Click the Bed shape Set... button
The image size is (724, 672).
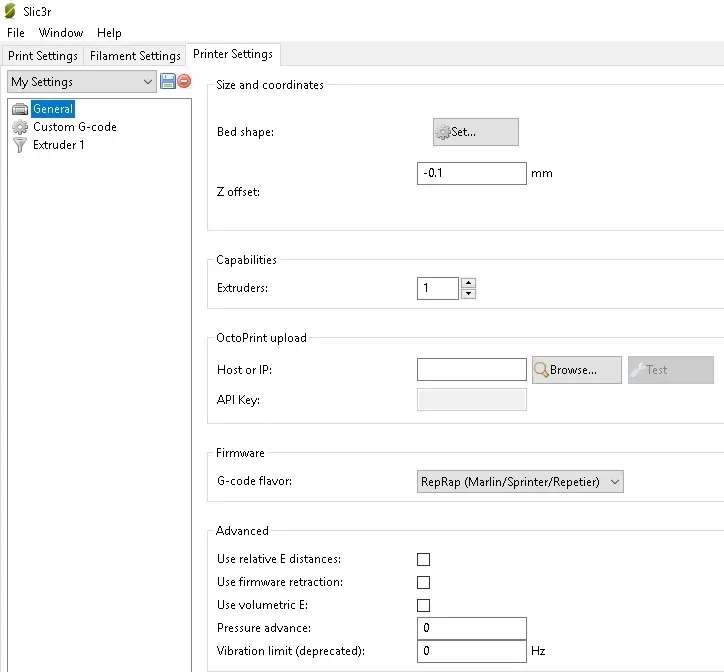click(x=476, y=132)
